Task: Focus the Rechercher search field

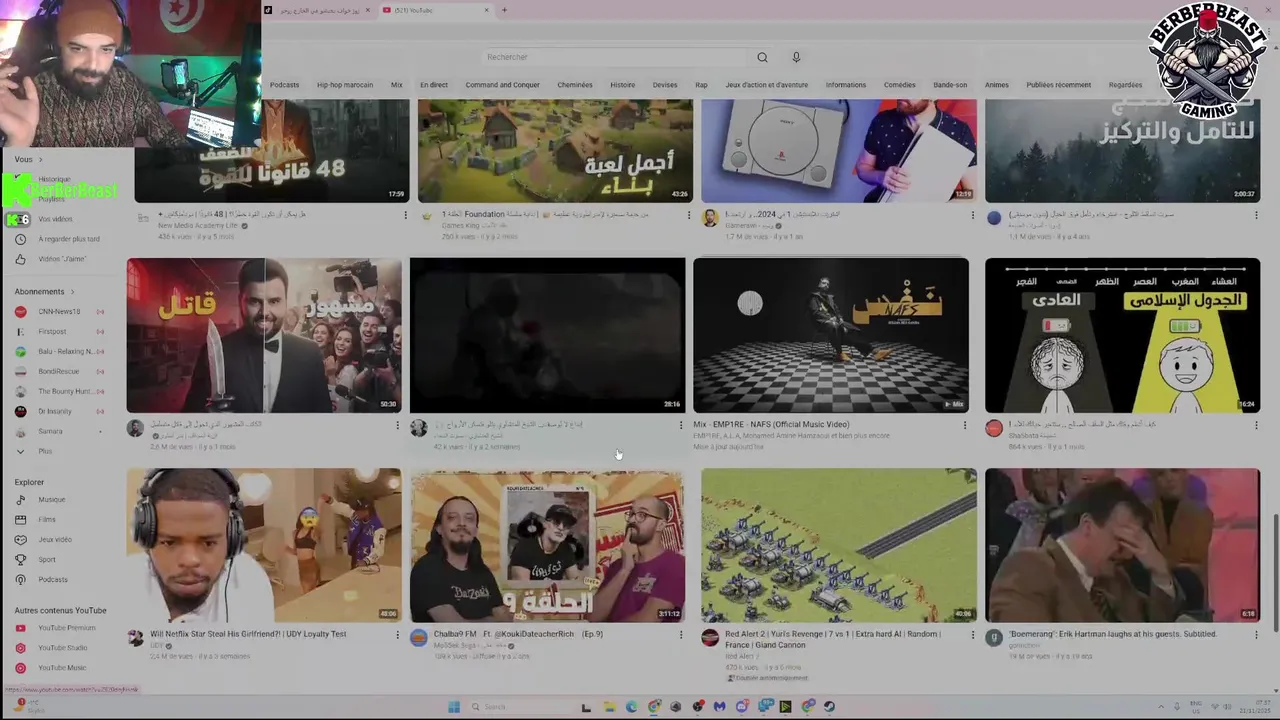Action: coord(615,57)
